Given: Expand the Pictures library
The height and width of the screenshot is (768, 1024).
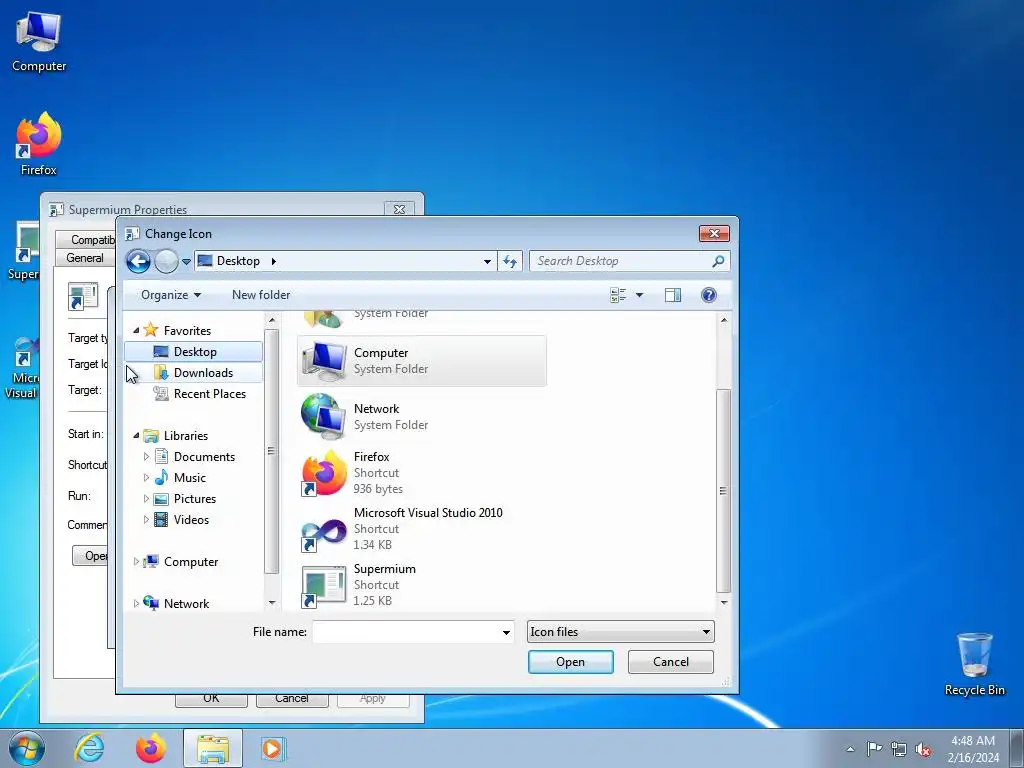Looking at the screenshot, I should (146, 498).
